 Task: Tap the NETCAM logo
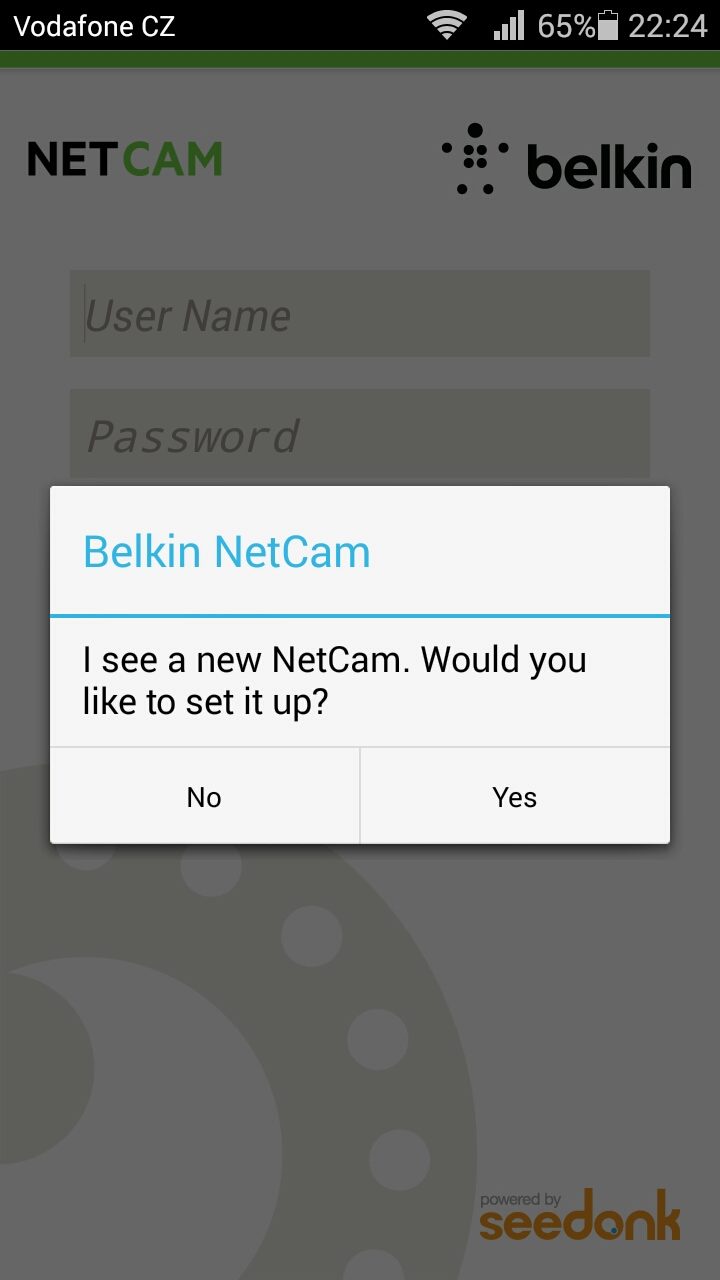tap(125, 159)
